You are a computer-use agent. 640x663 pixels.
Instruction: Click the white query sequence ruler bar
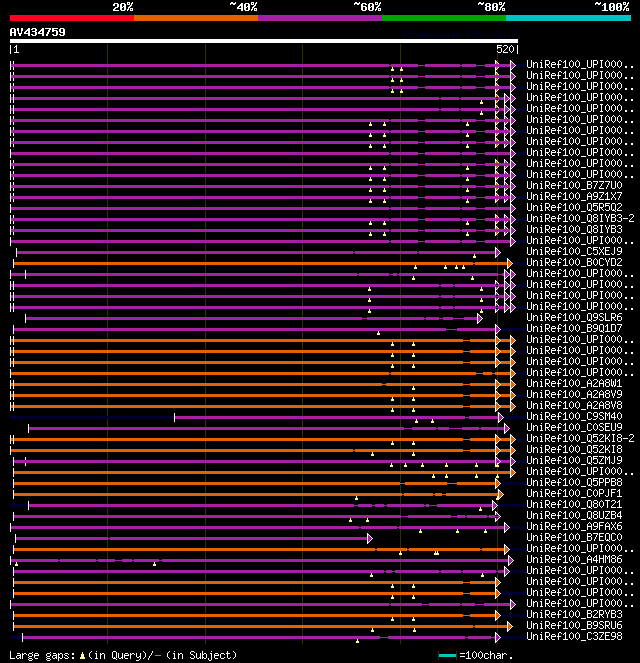click(264, 41)
